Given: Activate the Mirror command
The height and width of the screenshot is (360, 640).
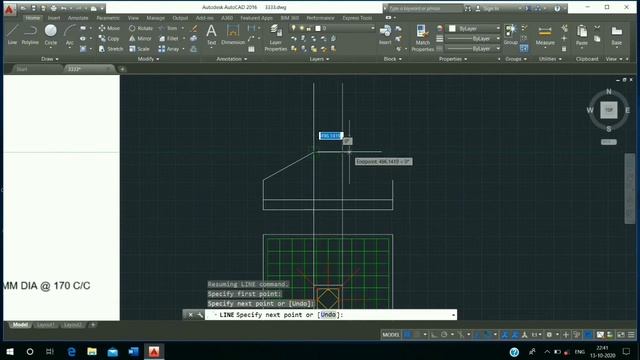Looking at the screenshot, I should coord(140,38).
